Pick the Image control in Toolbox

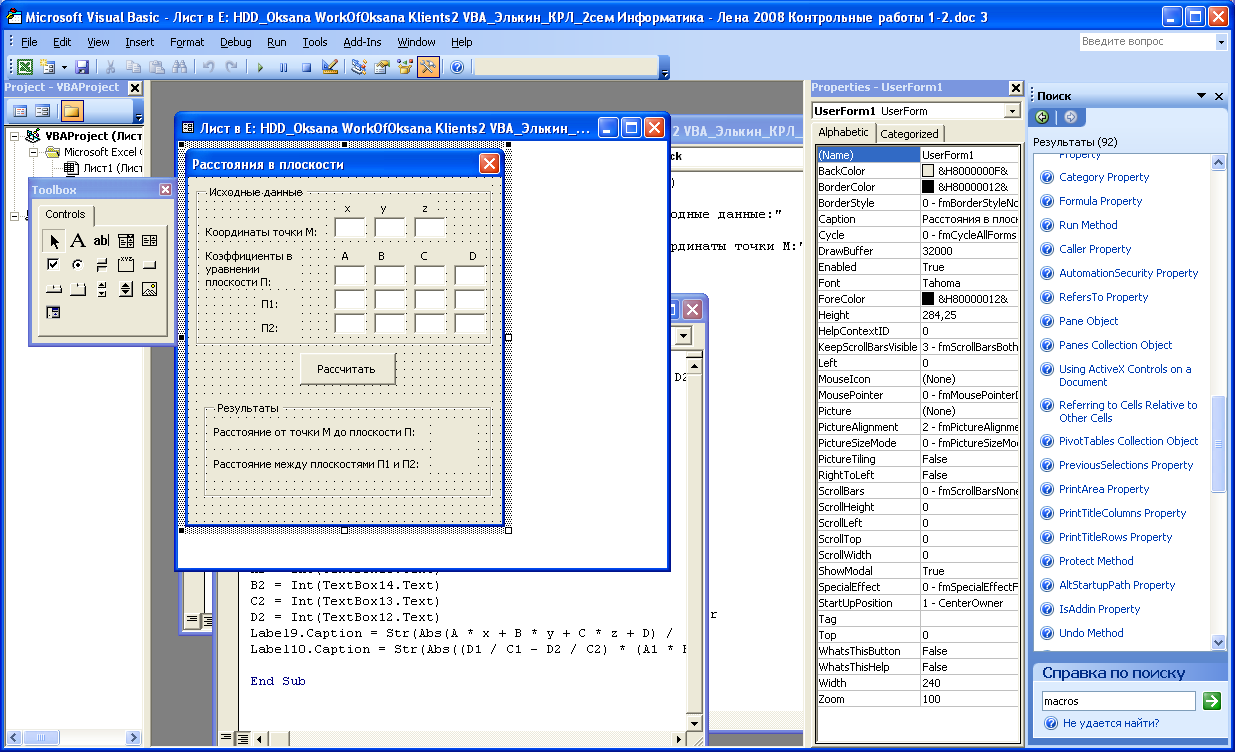149,289
